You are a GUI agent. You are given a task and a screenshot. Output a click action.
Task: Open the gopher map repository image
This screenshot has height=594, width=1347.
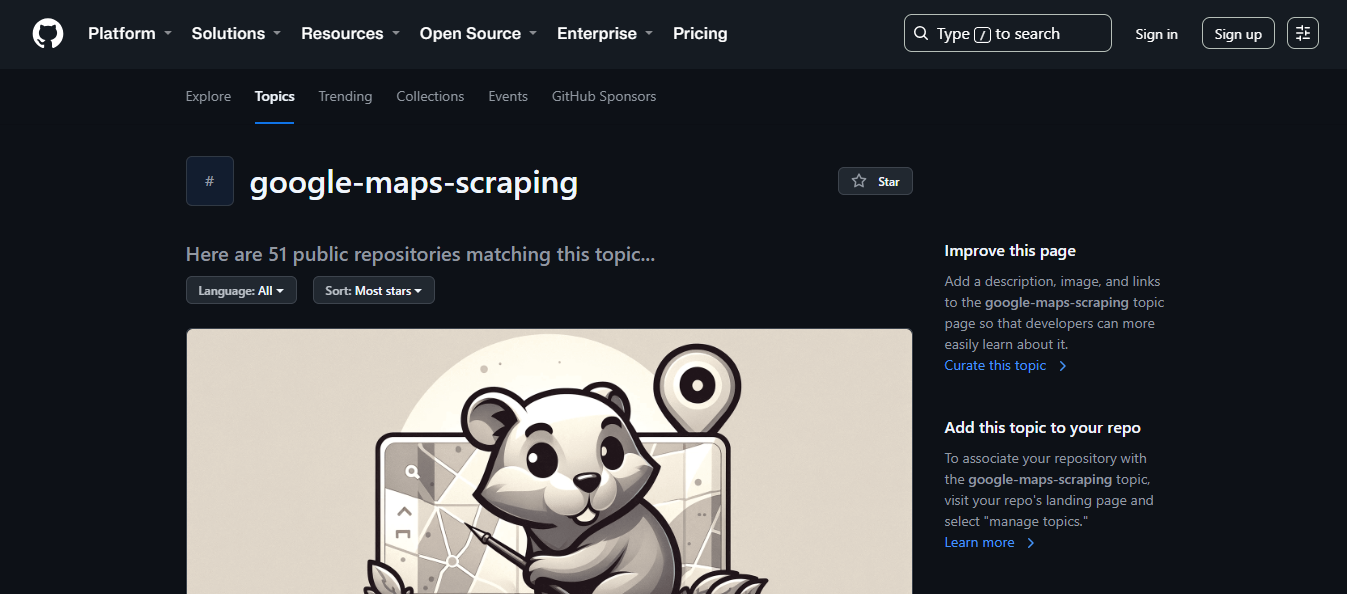pos(549,461)
